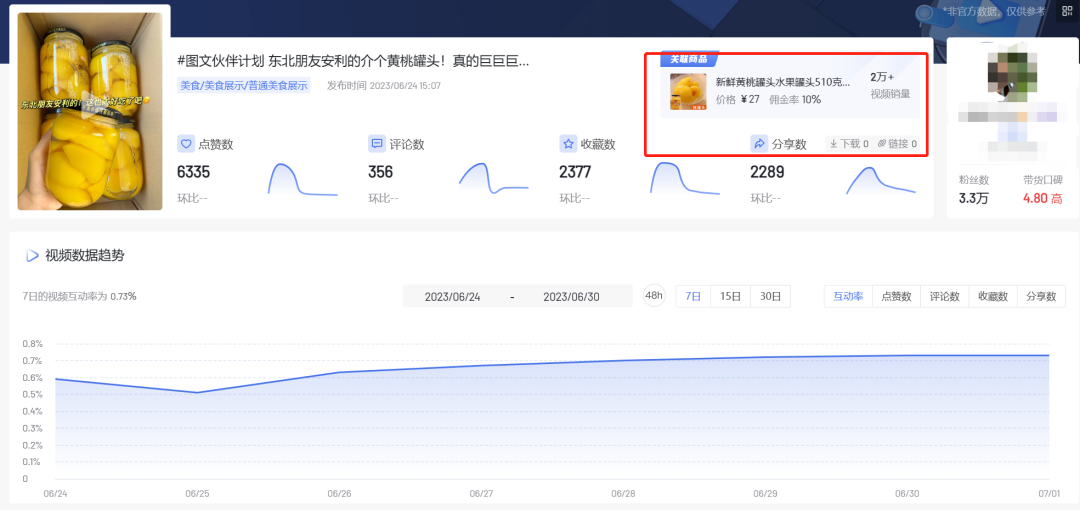Click the 评论数 trend sparkline
Image resolution: width=1080 pixels, height=510 pixels.
493,179
